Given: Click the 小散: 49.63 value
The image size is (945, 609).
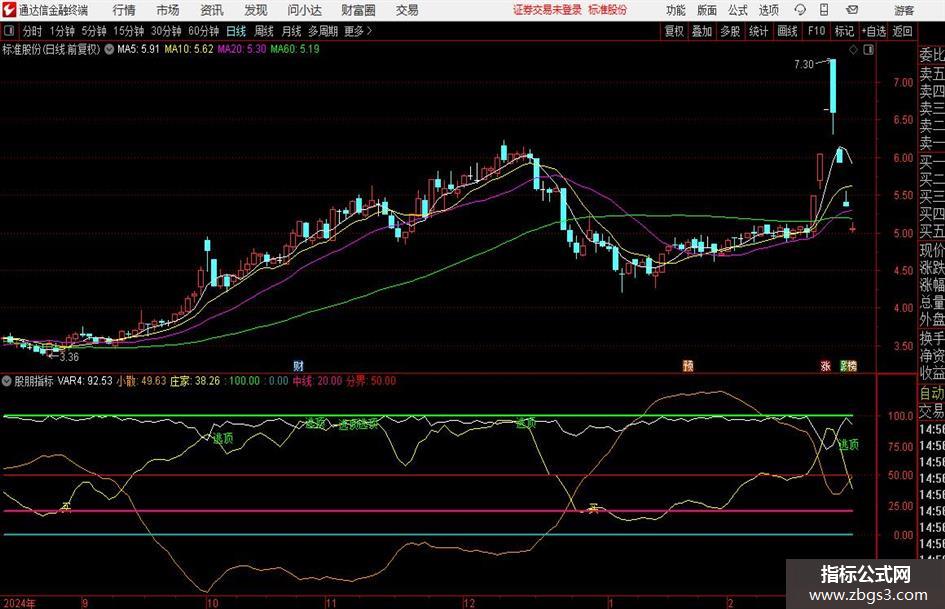Looking at the screenshot, I should click(x=141, y=381).
